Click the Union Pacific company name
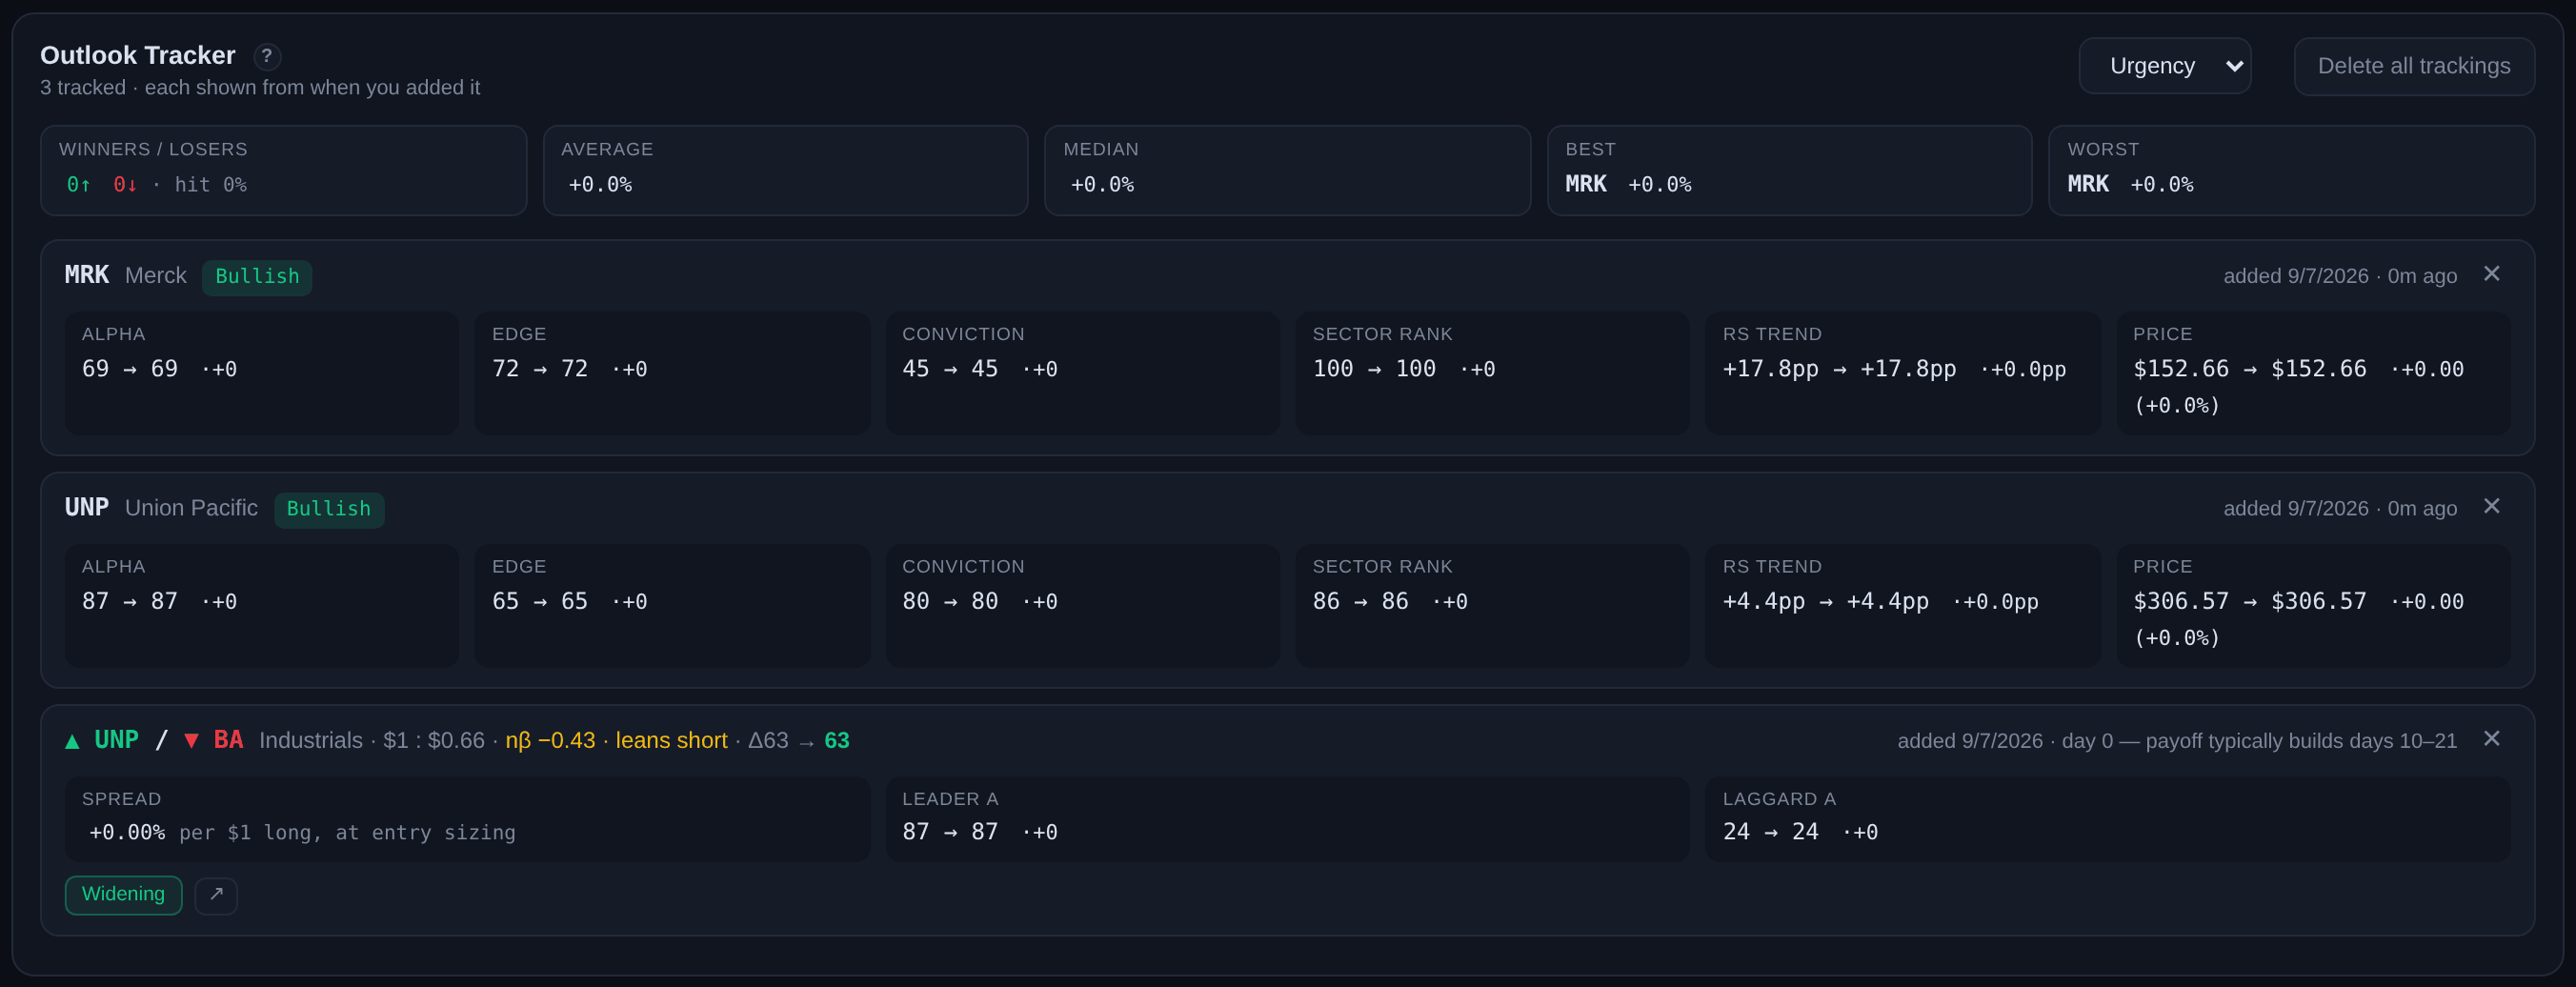This screenshot has height=987, width=2576. [x=191, y=508]
